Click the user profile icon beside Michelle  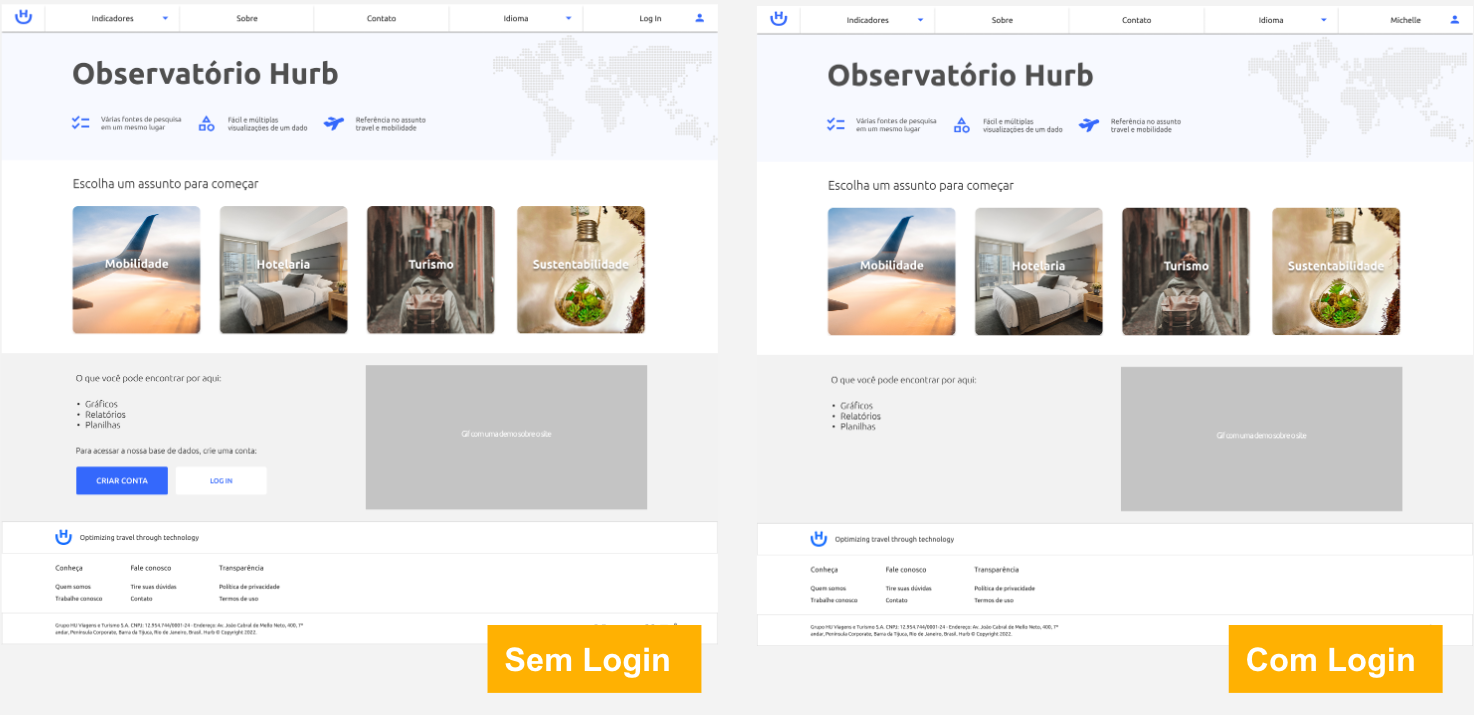point(1455,19)
